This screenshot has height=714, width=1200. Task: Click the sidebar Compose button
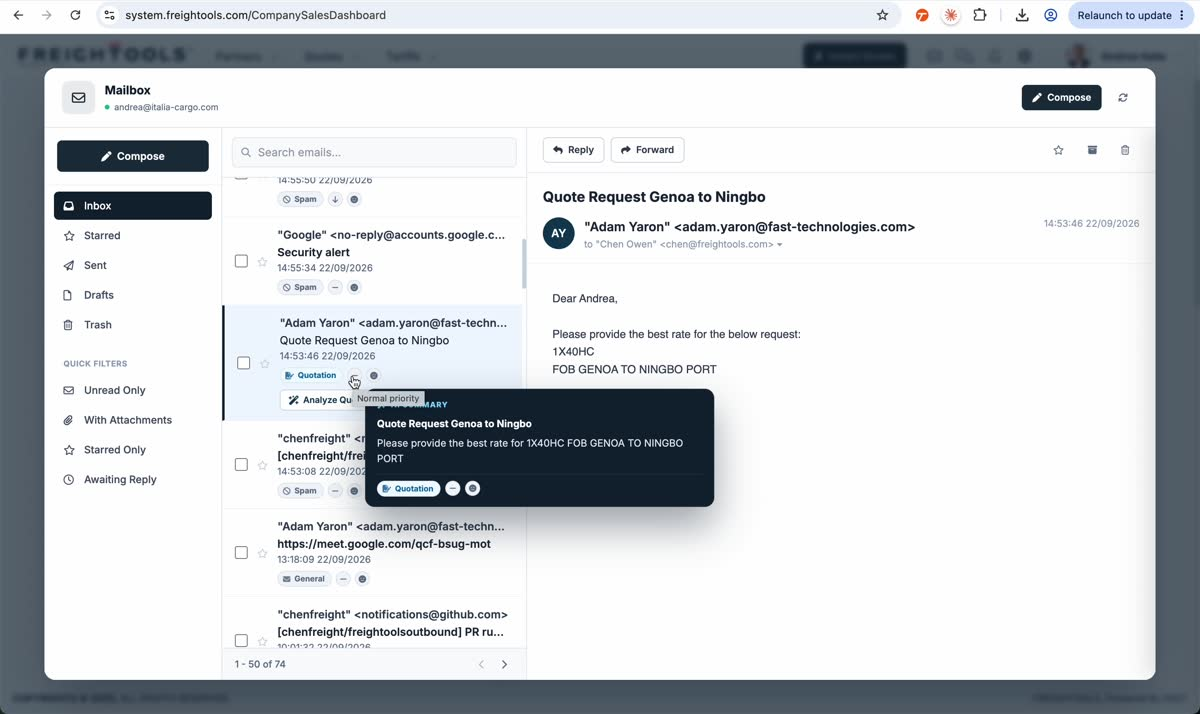[133, 156]
